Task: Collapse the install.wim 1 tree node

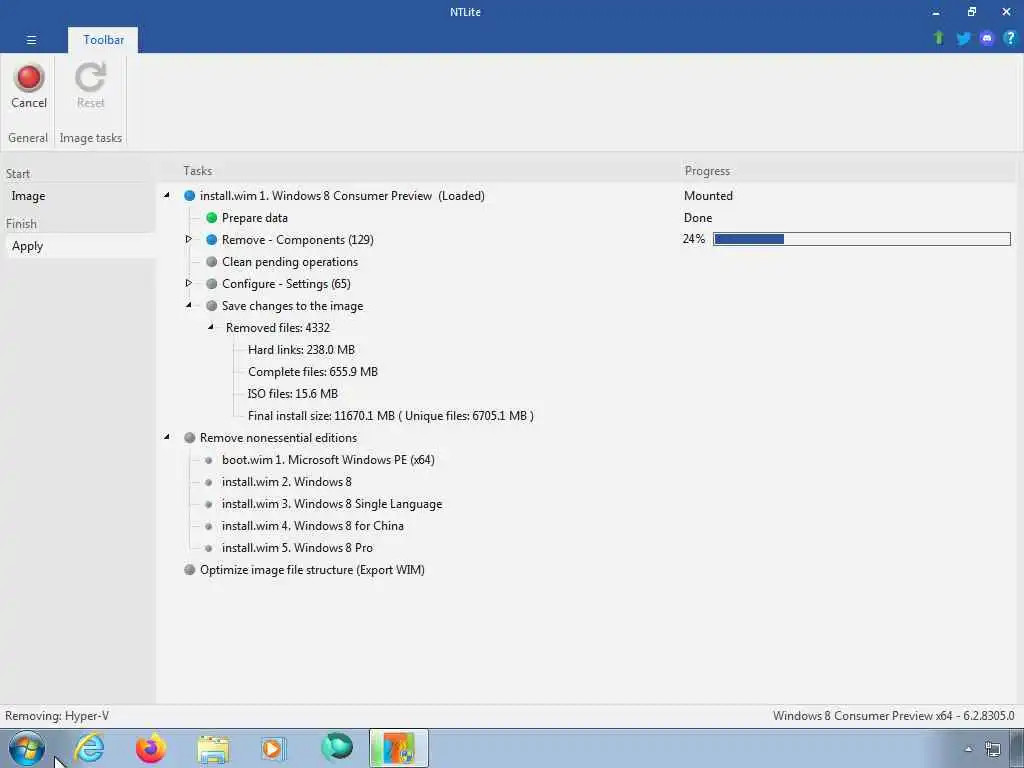Action: [167, 195]
